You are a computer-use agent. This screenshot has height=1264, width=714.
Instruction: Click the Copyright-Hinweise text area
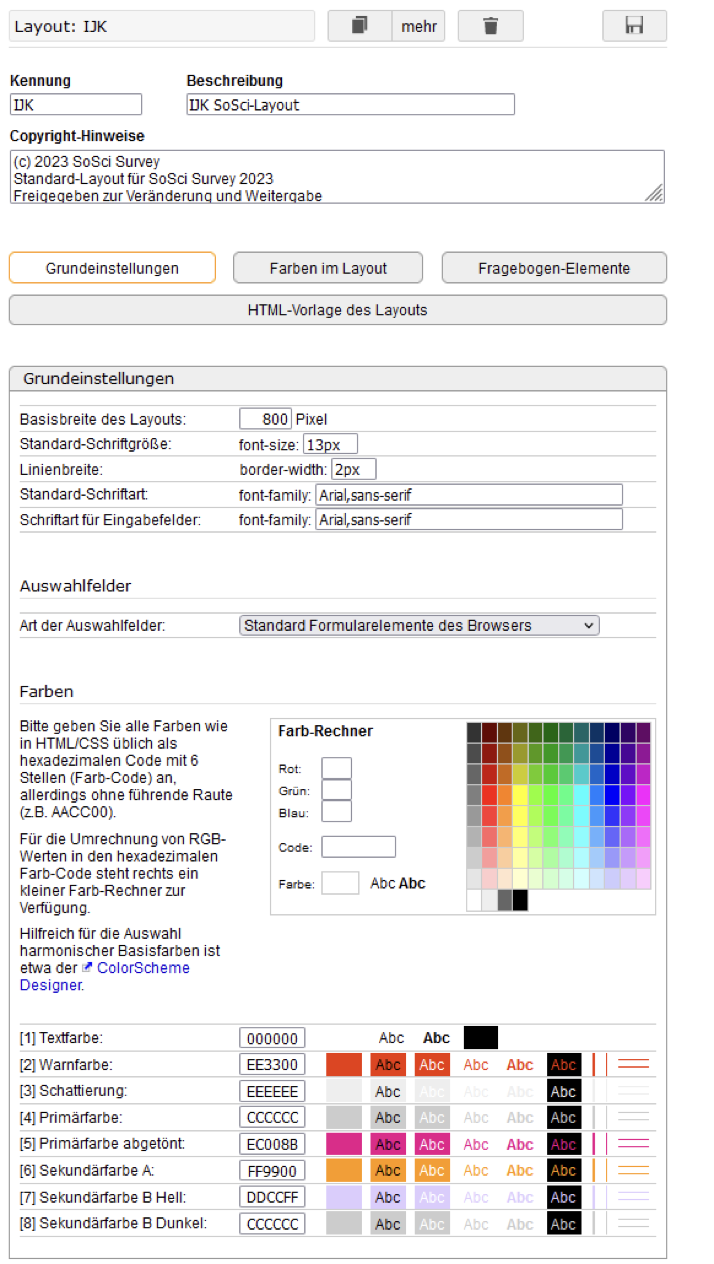click(x=337, y=177)
